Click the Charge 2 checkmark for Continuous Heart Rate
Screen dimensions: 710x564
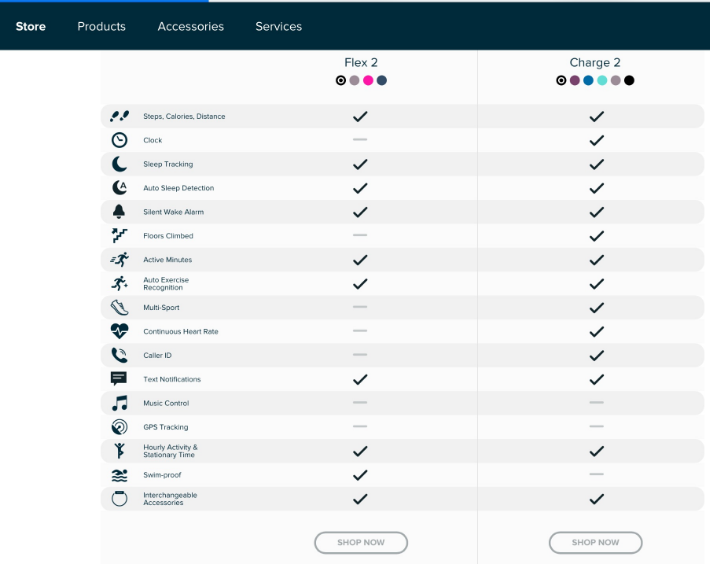pos(596,332)
